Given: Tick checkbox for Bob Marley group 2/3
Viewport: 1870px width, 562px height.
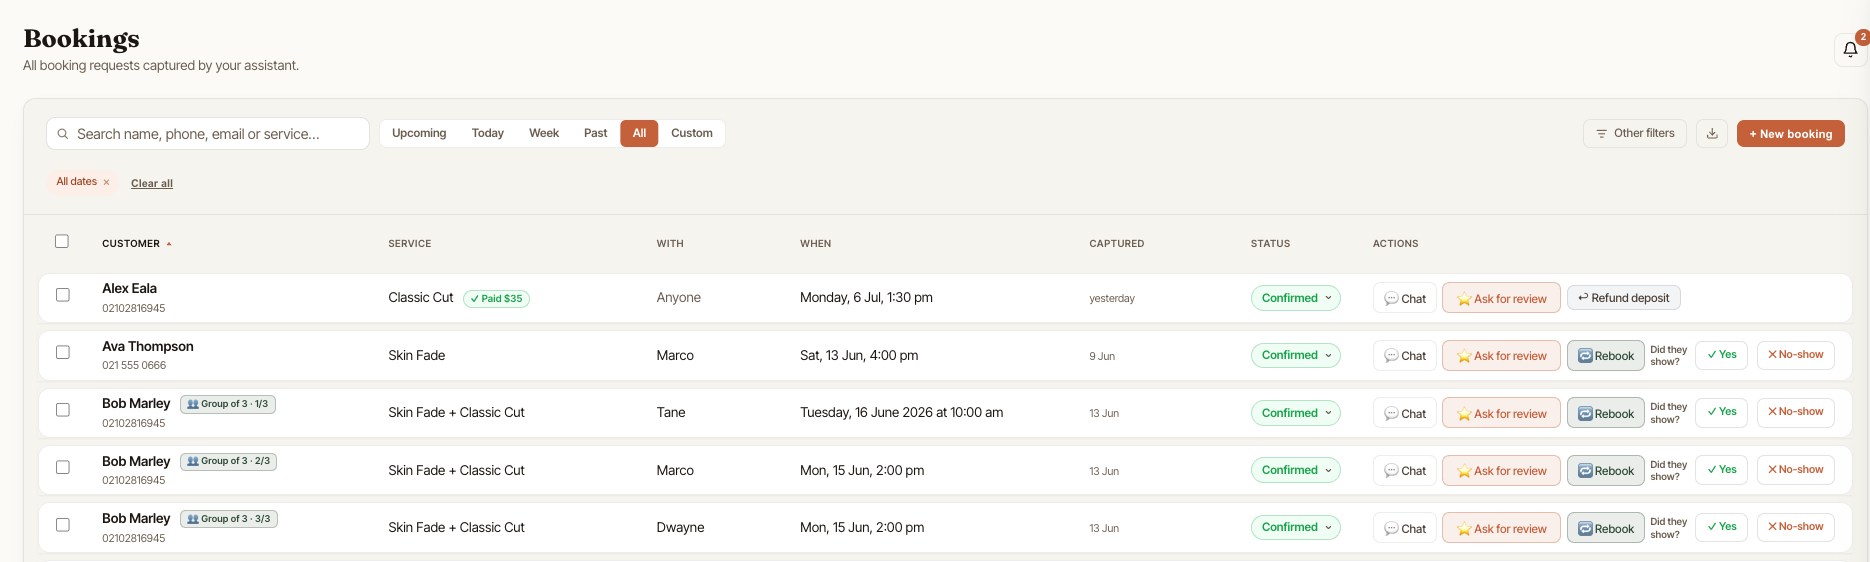Looking at the screenshot, I should pyautogui.click(x=63, y=467).
